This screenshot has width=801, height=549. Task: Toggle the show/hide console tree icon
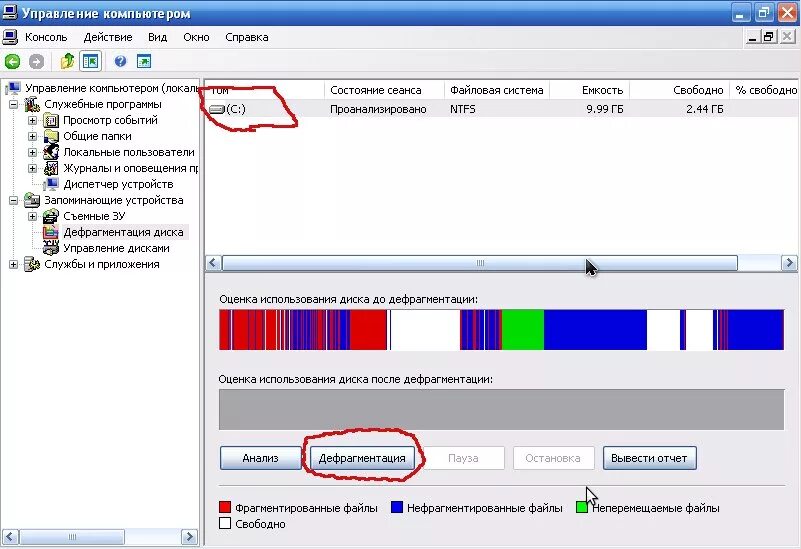click(x=90, y=61)
